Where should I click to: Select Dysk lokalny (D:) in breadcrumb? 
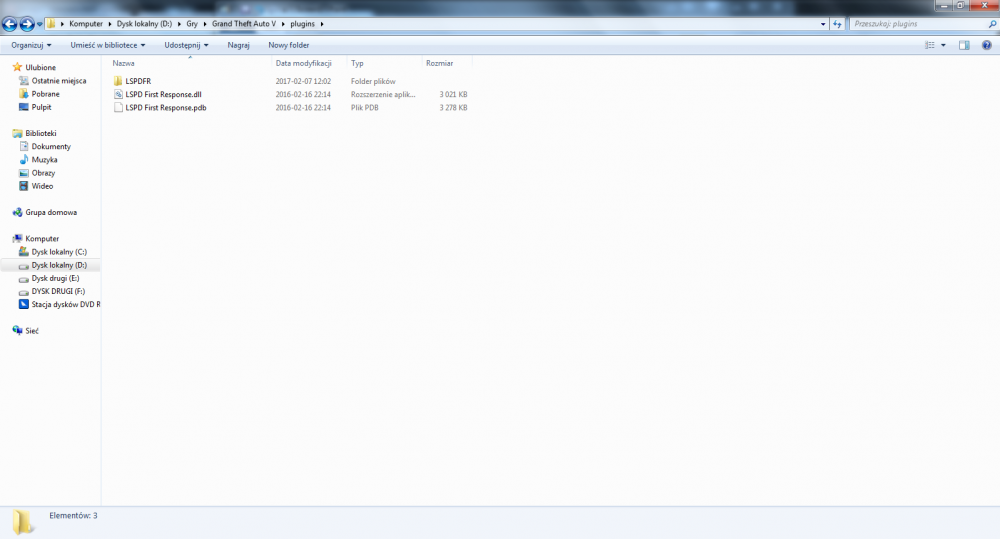[x=144, y=24]
